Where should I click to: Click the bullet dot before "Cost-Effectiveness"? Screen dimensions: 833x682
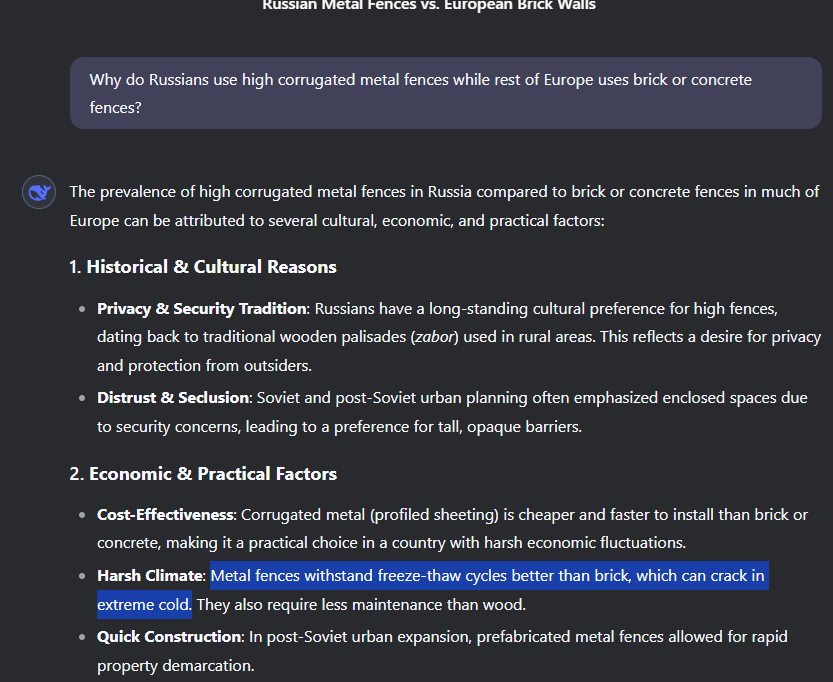(82, 516)
